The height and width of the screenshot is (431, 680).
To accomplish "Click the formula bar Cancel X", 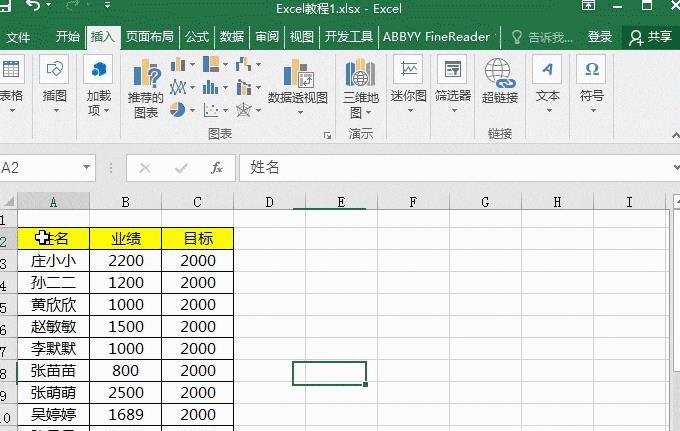I will click(145, 168).
